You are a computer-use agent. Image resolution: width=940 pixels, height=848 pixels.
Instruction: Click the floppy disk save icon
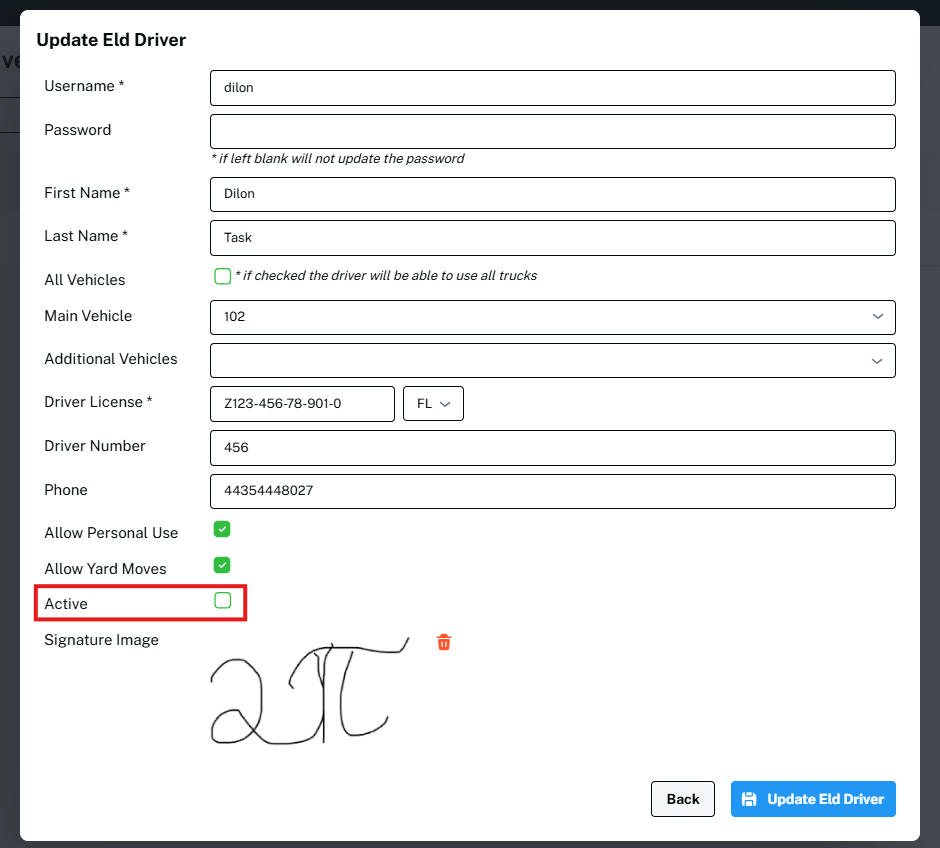point(749,799)
